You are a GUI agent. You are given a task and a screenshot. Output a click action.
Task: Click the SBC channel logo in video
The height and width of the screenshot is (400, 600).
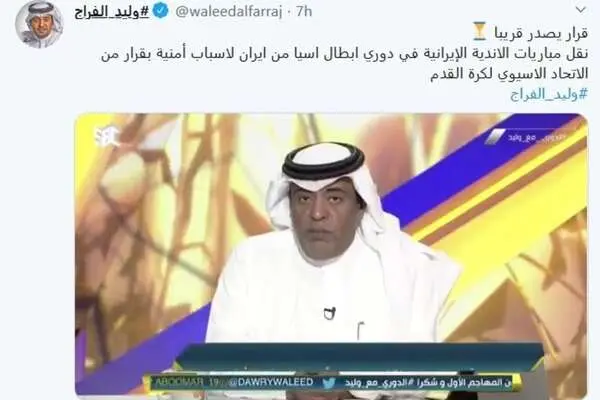[x=107, y=137]
